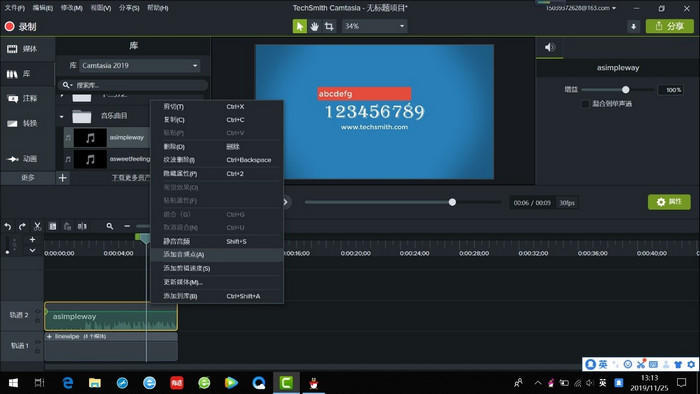Expand the linewipe clip group plus
700x394 pixels.
tap(49, 336)
